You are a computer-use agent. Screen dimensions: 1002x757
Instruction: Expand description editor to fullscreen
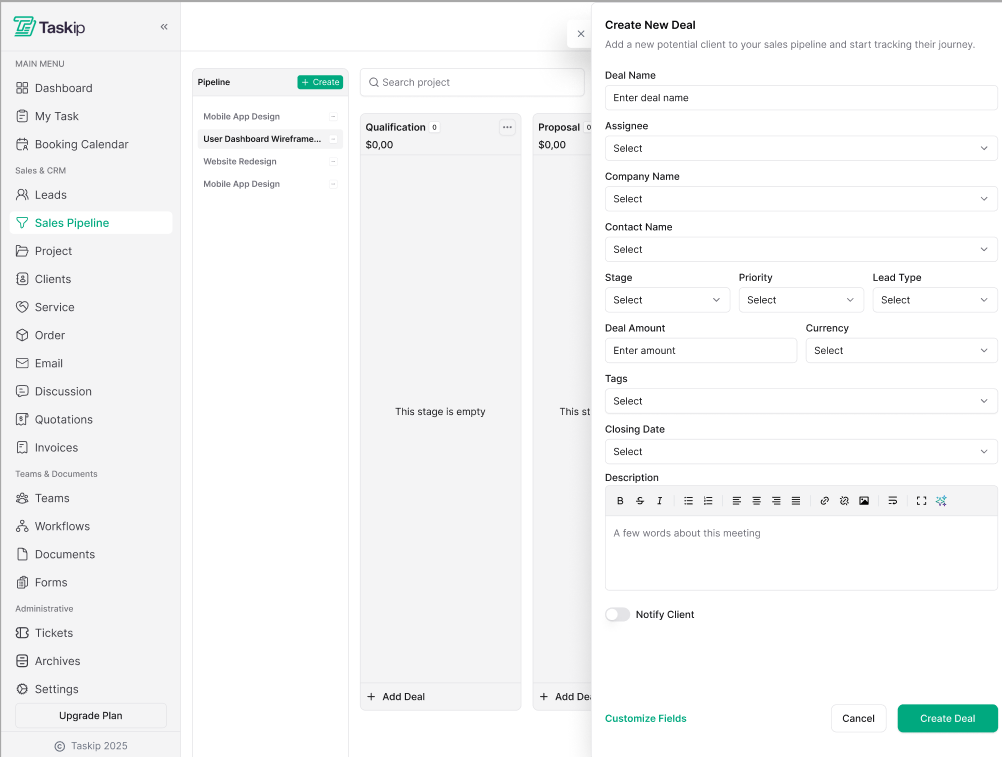pyautogui.click(x=921, y=501)
